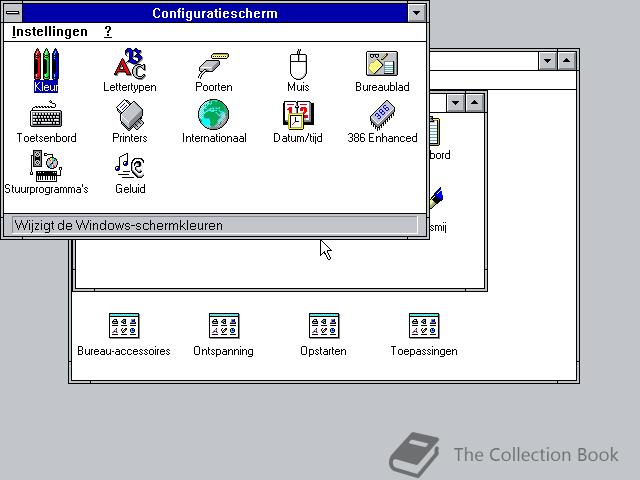The width and height of the screenshot is (640, 480).
Task: Open the Kleur color settings icon
Action: [46, 70]
